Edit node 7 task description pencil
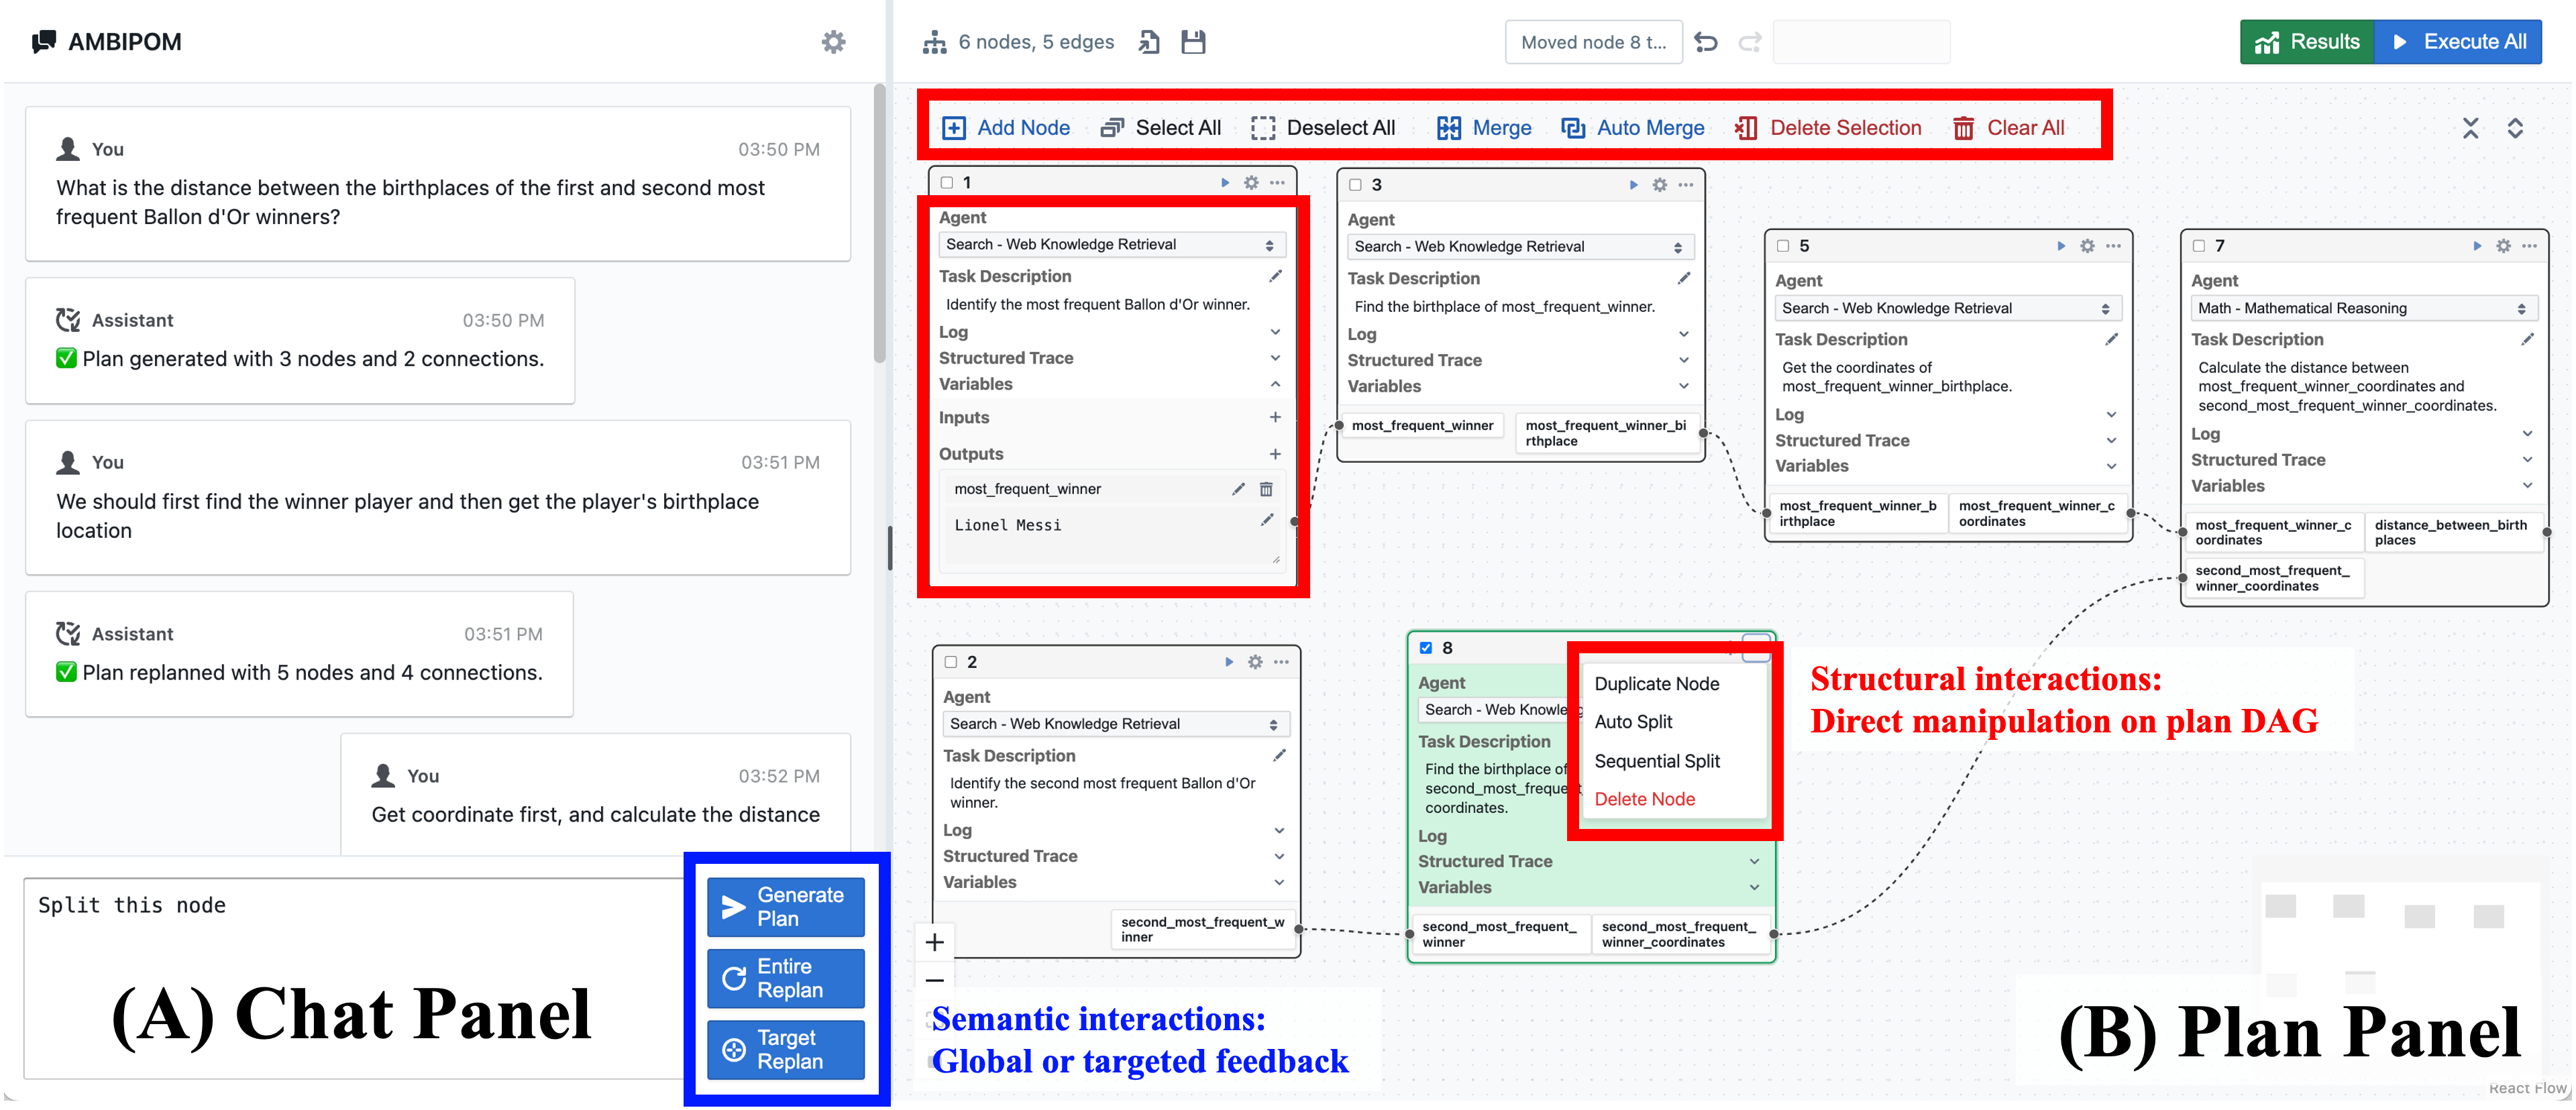The height and width of the screenshot is (1110, 2576). tap(2527, 340)
